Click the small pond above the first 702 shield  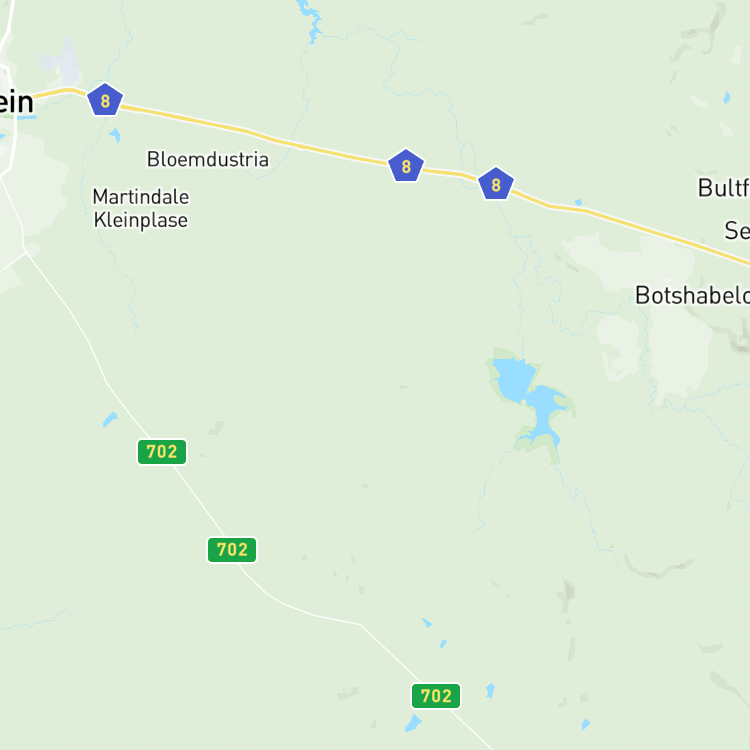tap(110, 419)
